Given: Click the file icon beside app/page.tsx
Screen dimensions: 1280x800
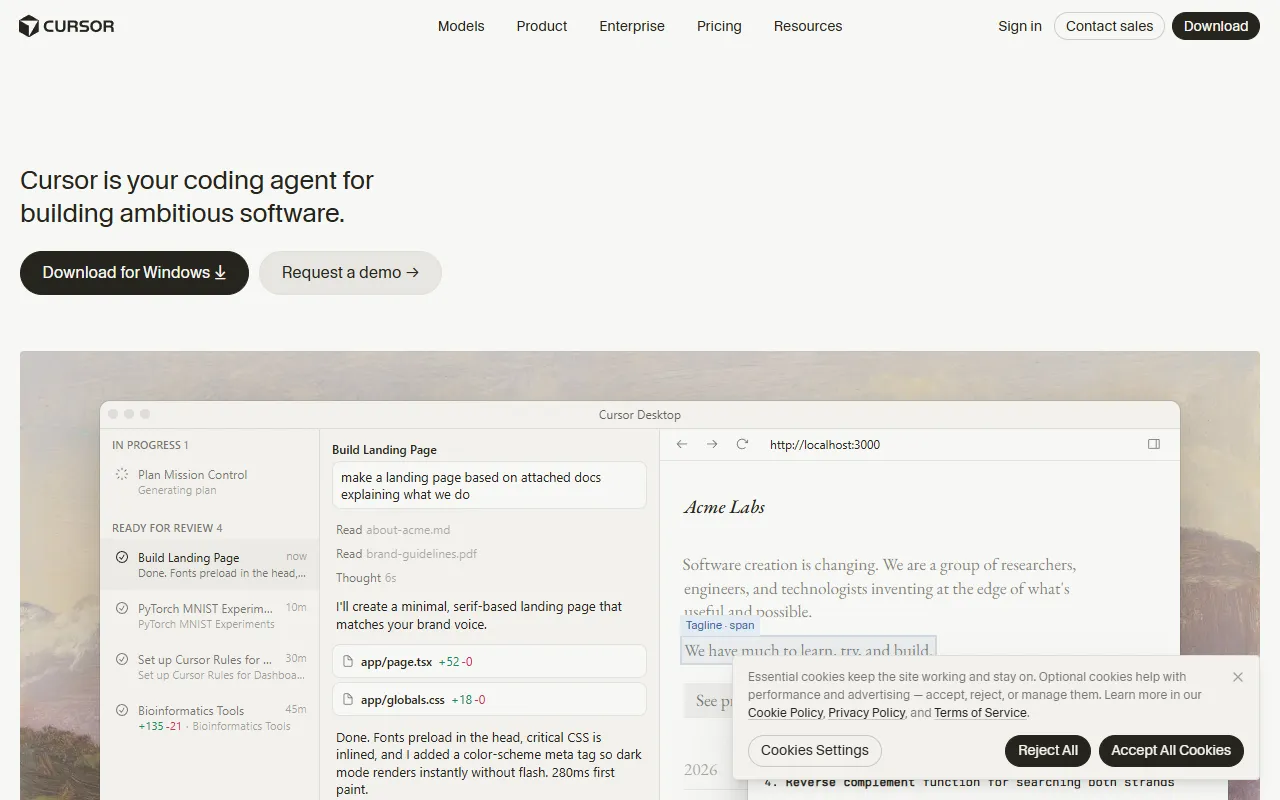Looking at the screenshot, I should click(x=349, y=662).
